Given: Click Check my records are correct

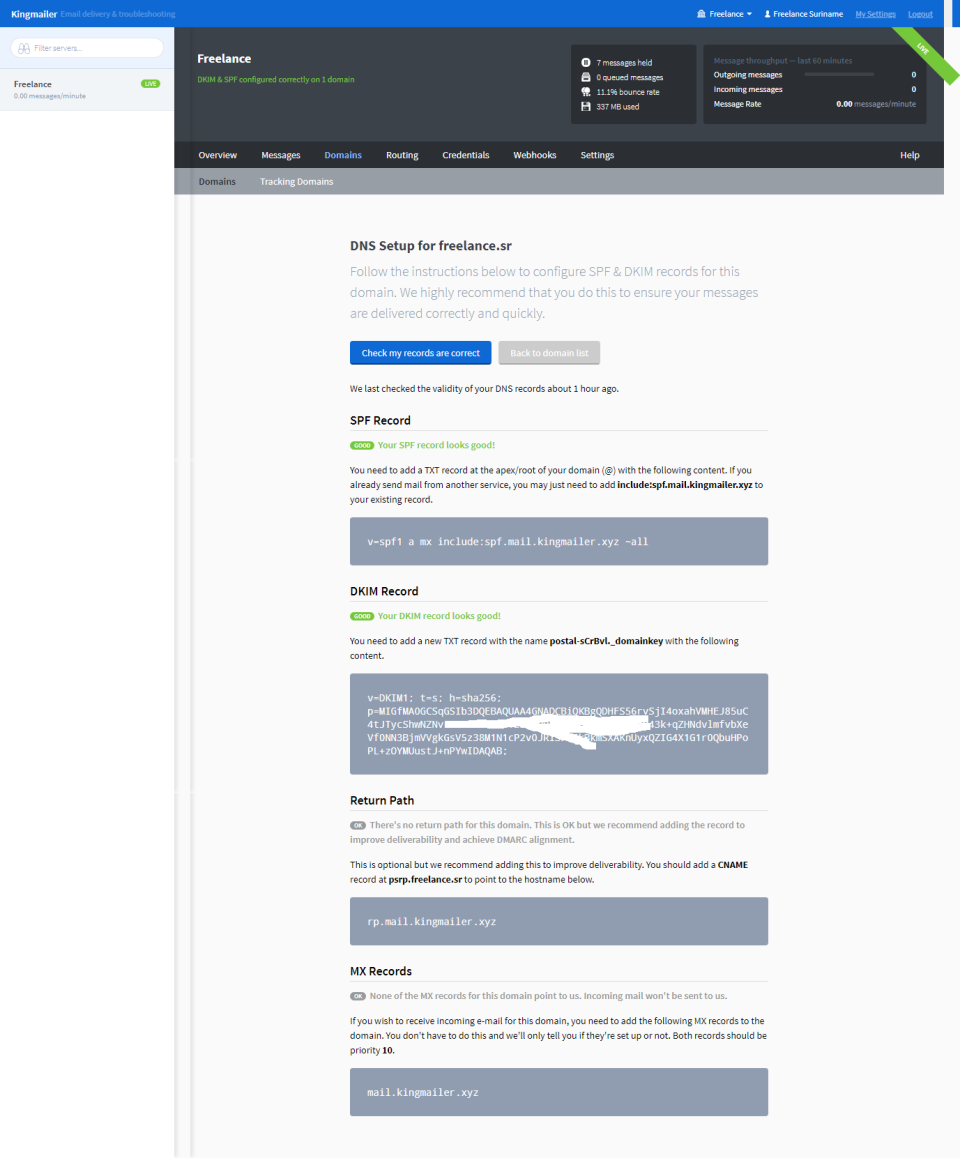Looking at the screenshot, I should [x=420, y=352].
